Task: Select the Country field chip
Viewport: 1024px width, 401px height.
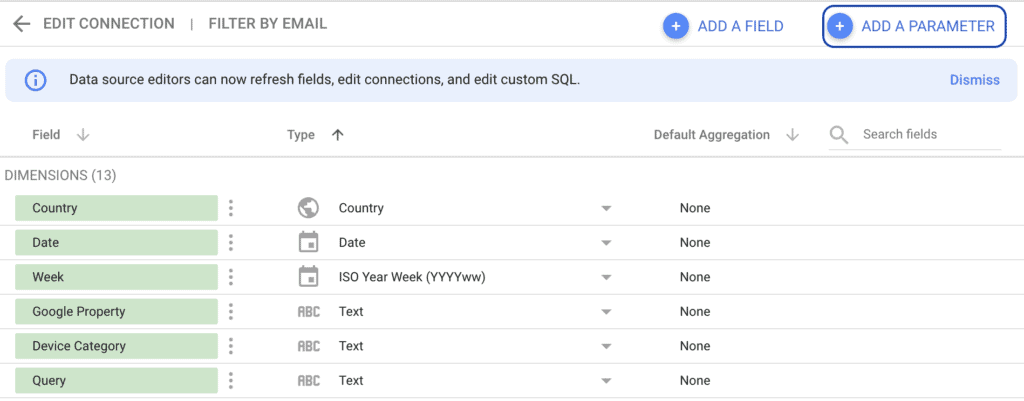Action: [116, 208]
